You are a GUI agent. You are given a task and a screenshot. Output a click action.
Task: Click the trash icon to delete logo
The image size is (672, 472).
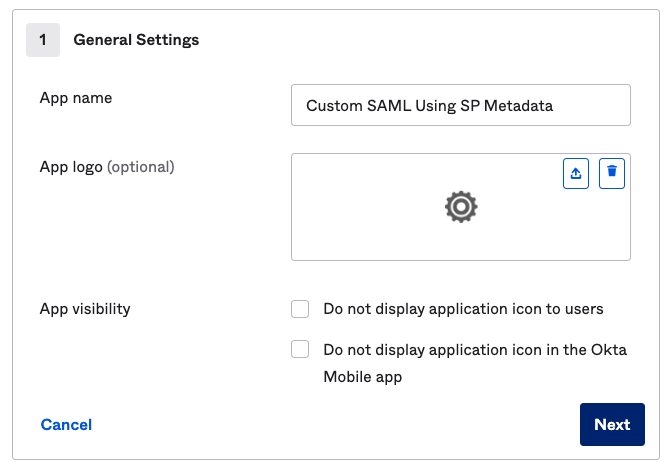pos(612,173)
